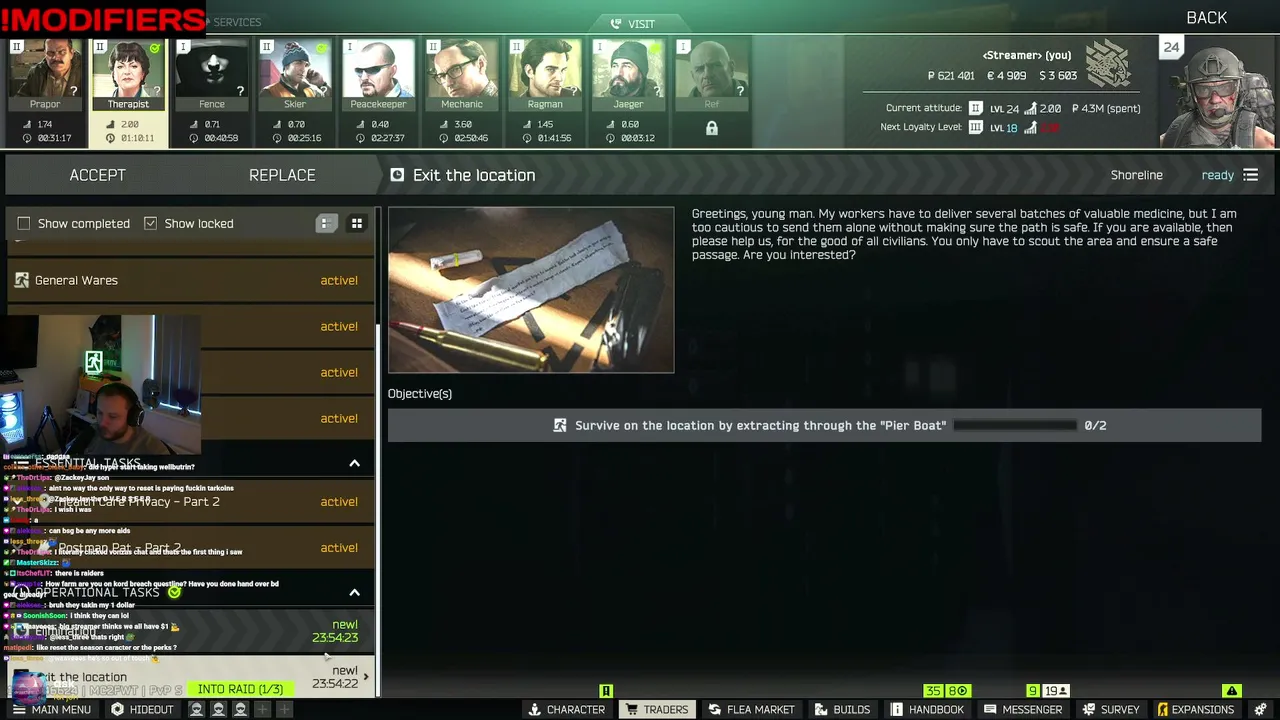Switch to the VISIT tab
1280x720 pixels.
point(633,23)
